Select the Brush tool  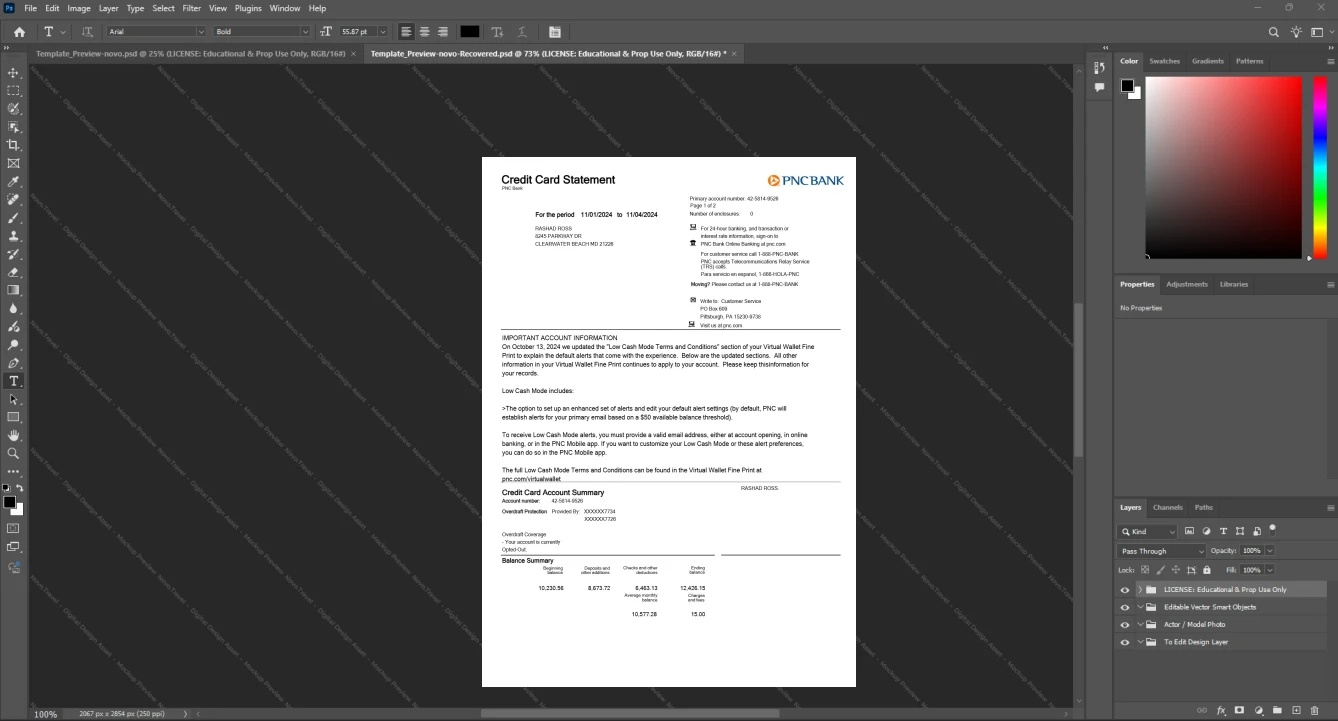[x=14, y=218]
